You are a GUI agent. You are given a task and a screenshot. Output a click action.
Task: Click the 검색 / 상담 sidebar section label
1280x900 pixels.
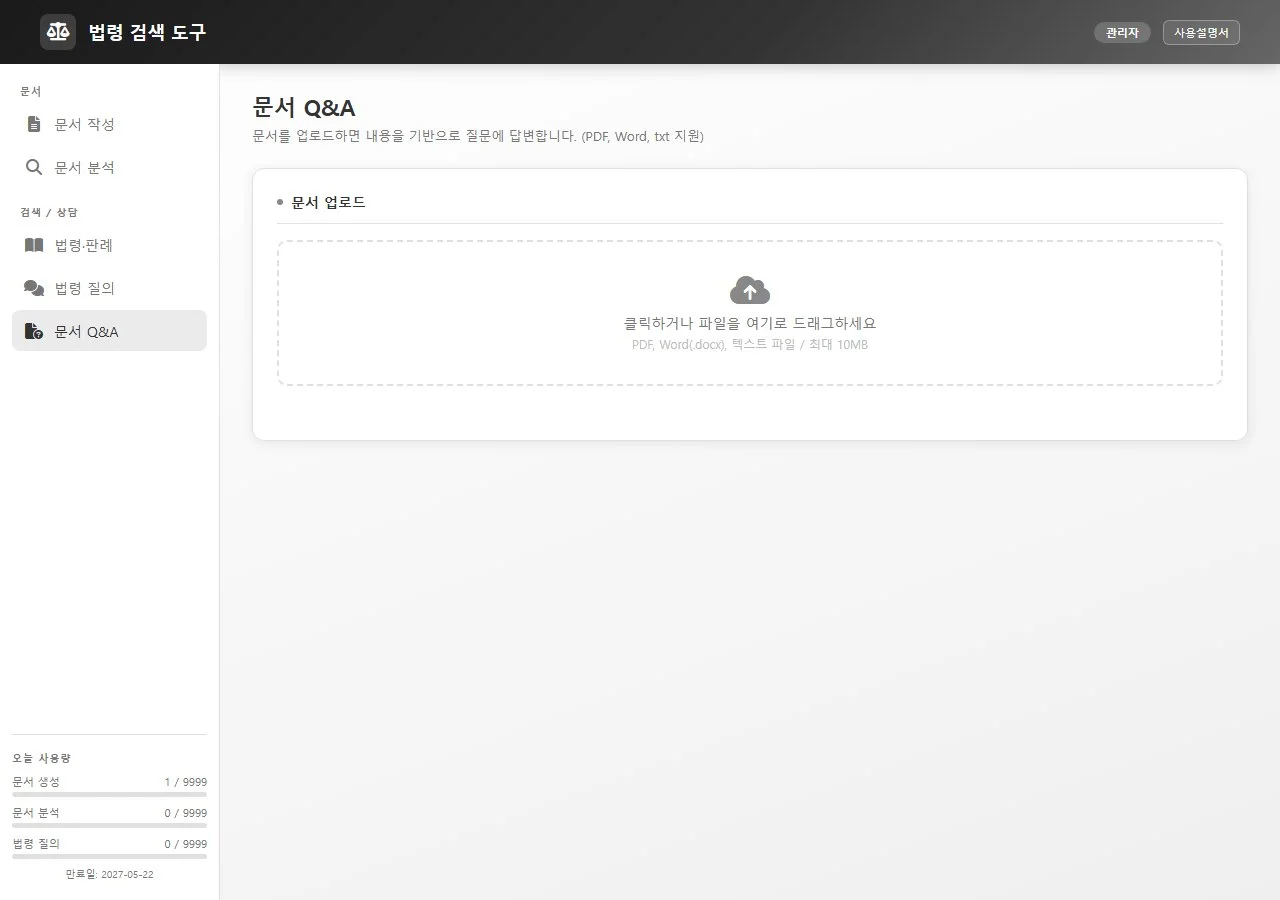point(49,212)
